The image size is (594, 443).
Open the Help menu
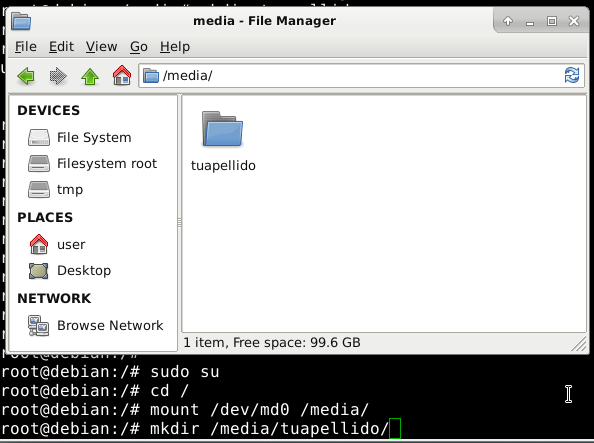(175, 47)
